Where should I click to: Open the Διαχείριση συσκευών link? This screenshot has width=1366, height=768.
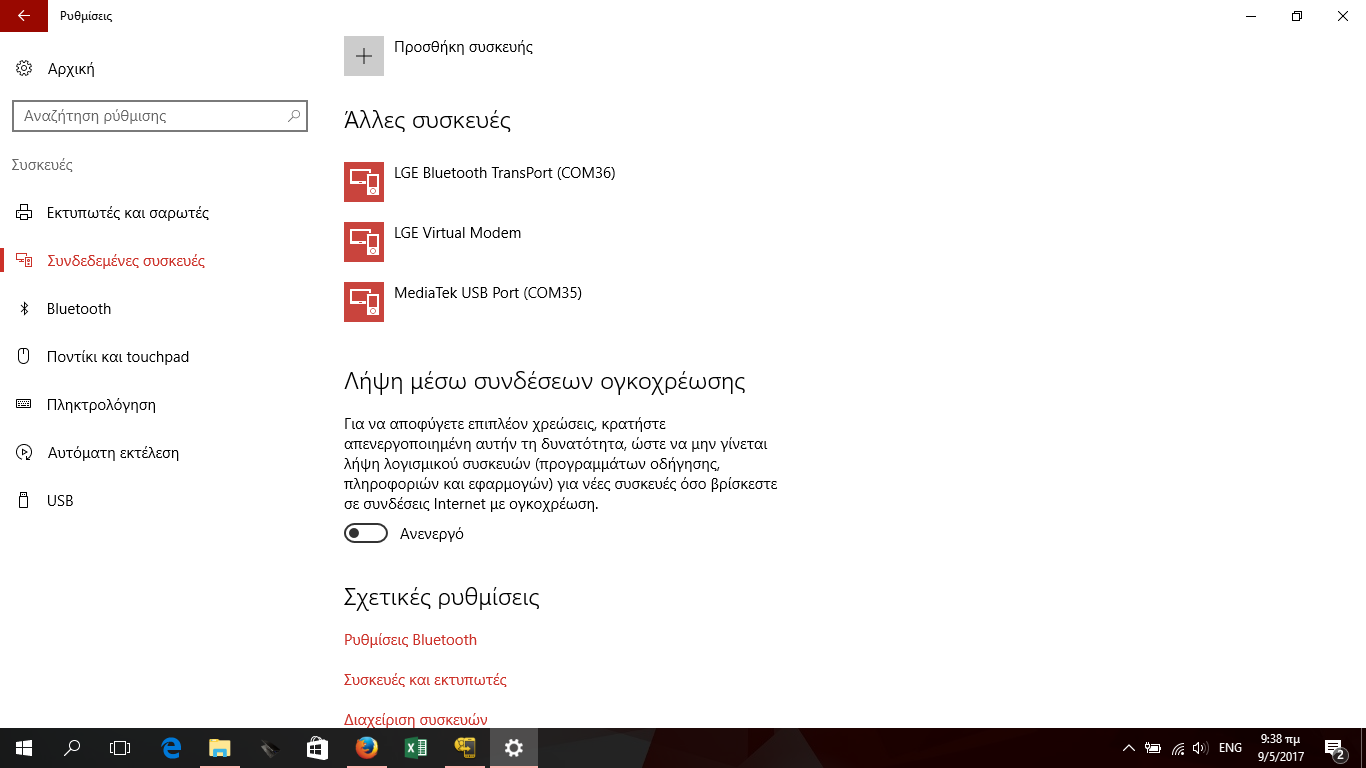pyautogui.click(x=415, y=719)
